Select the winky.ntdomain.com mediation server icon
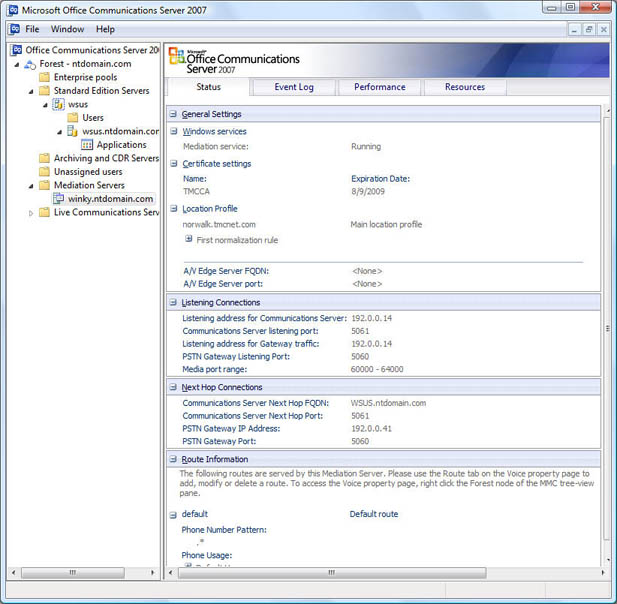This screenshot has width=617, height=604. 58,198
